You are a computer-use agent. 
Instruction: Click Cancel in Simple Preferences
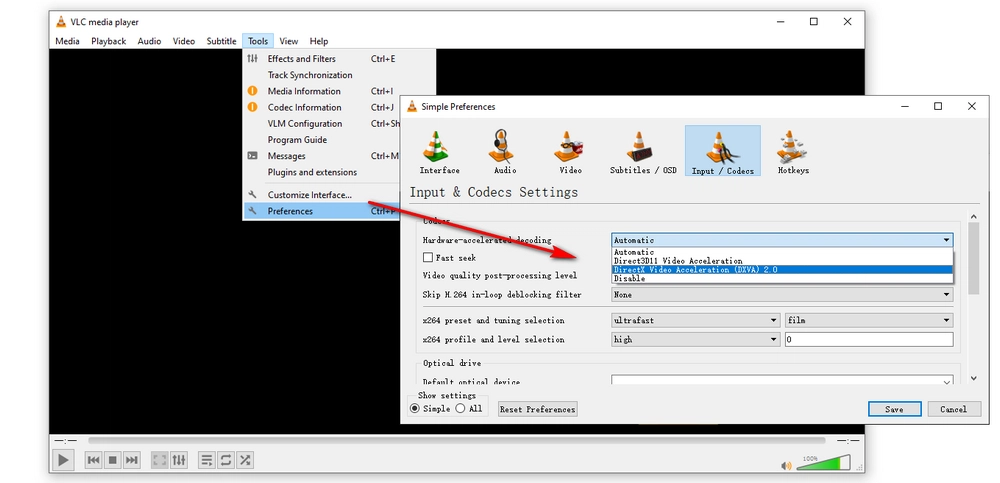click(x=953, y=409)
